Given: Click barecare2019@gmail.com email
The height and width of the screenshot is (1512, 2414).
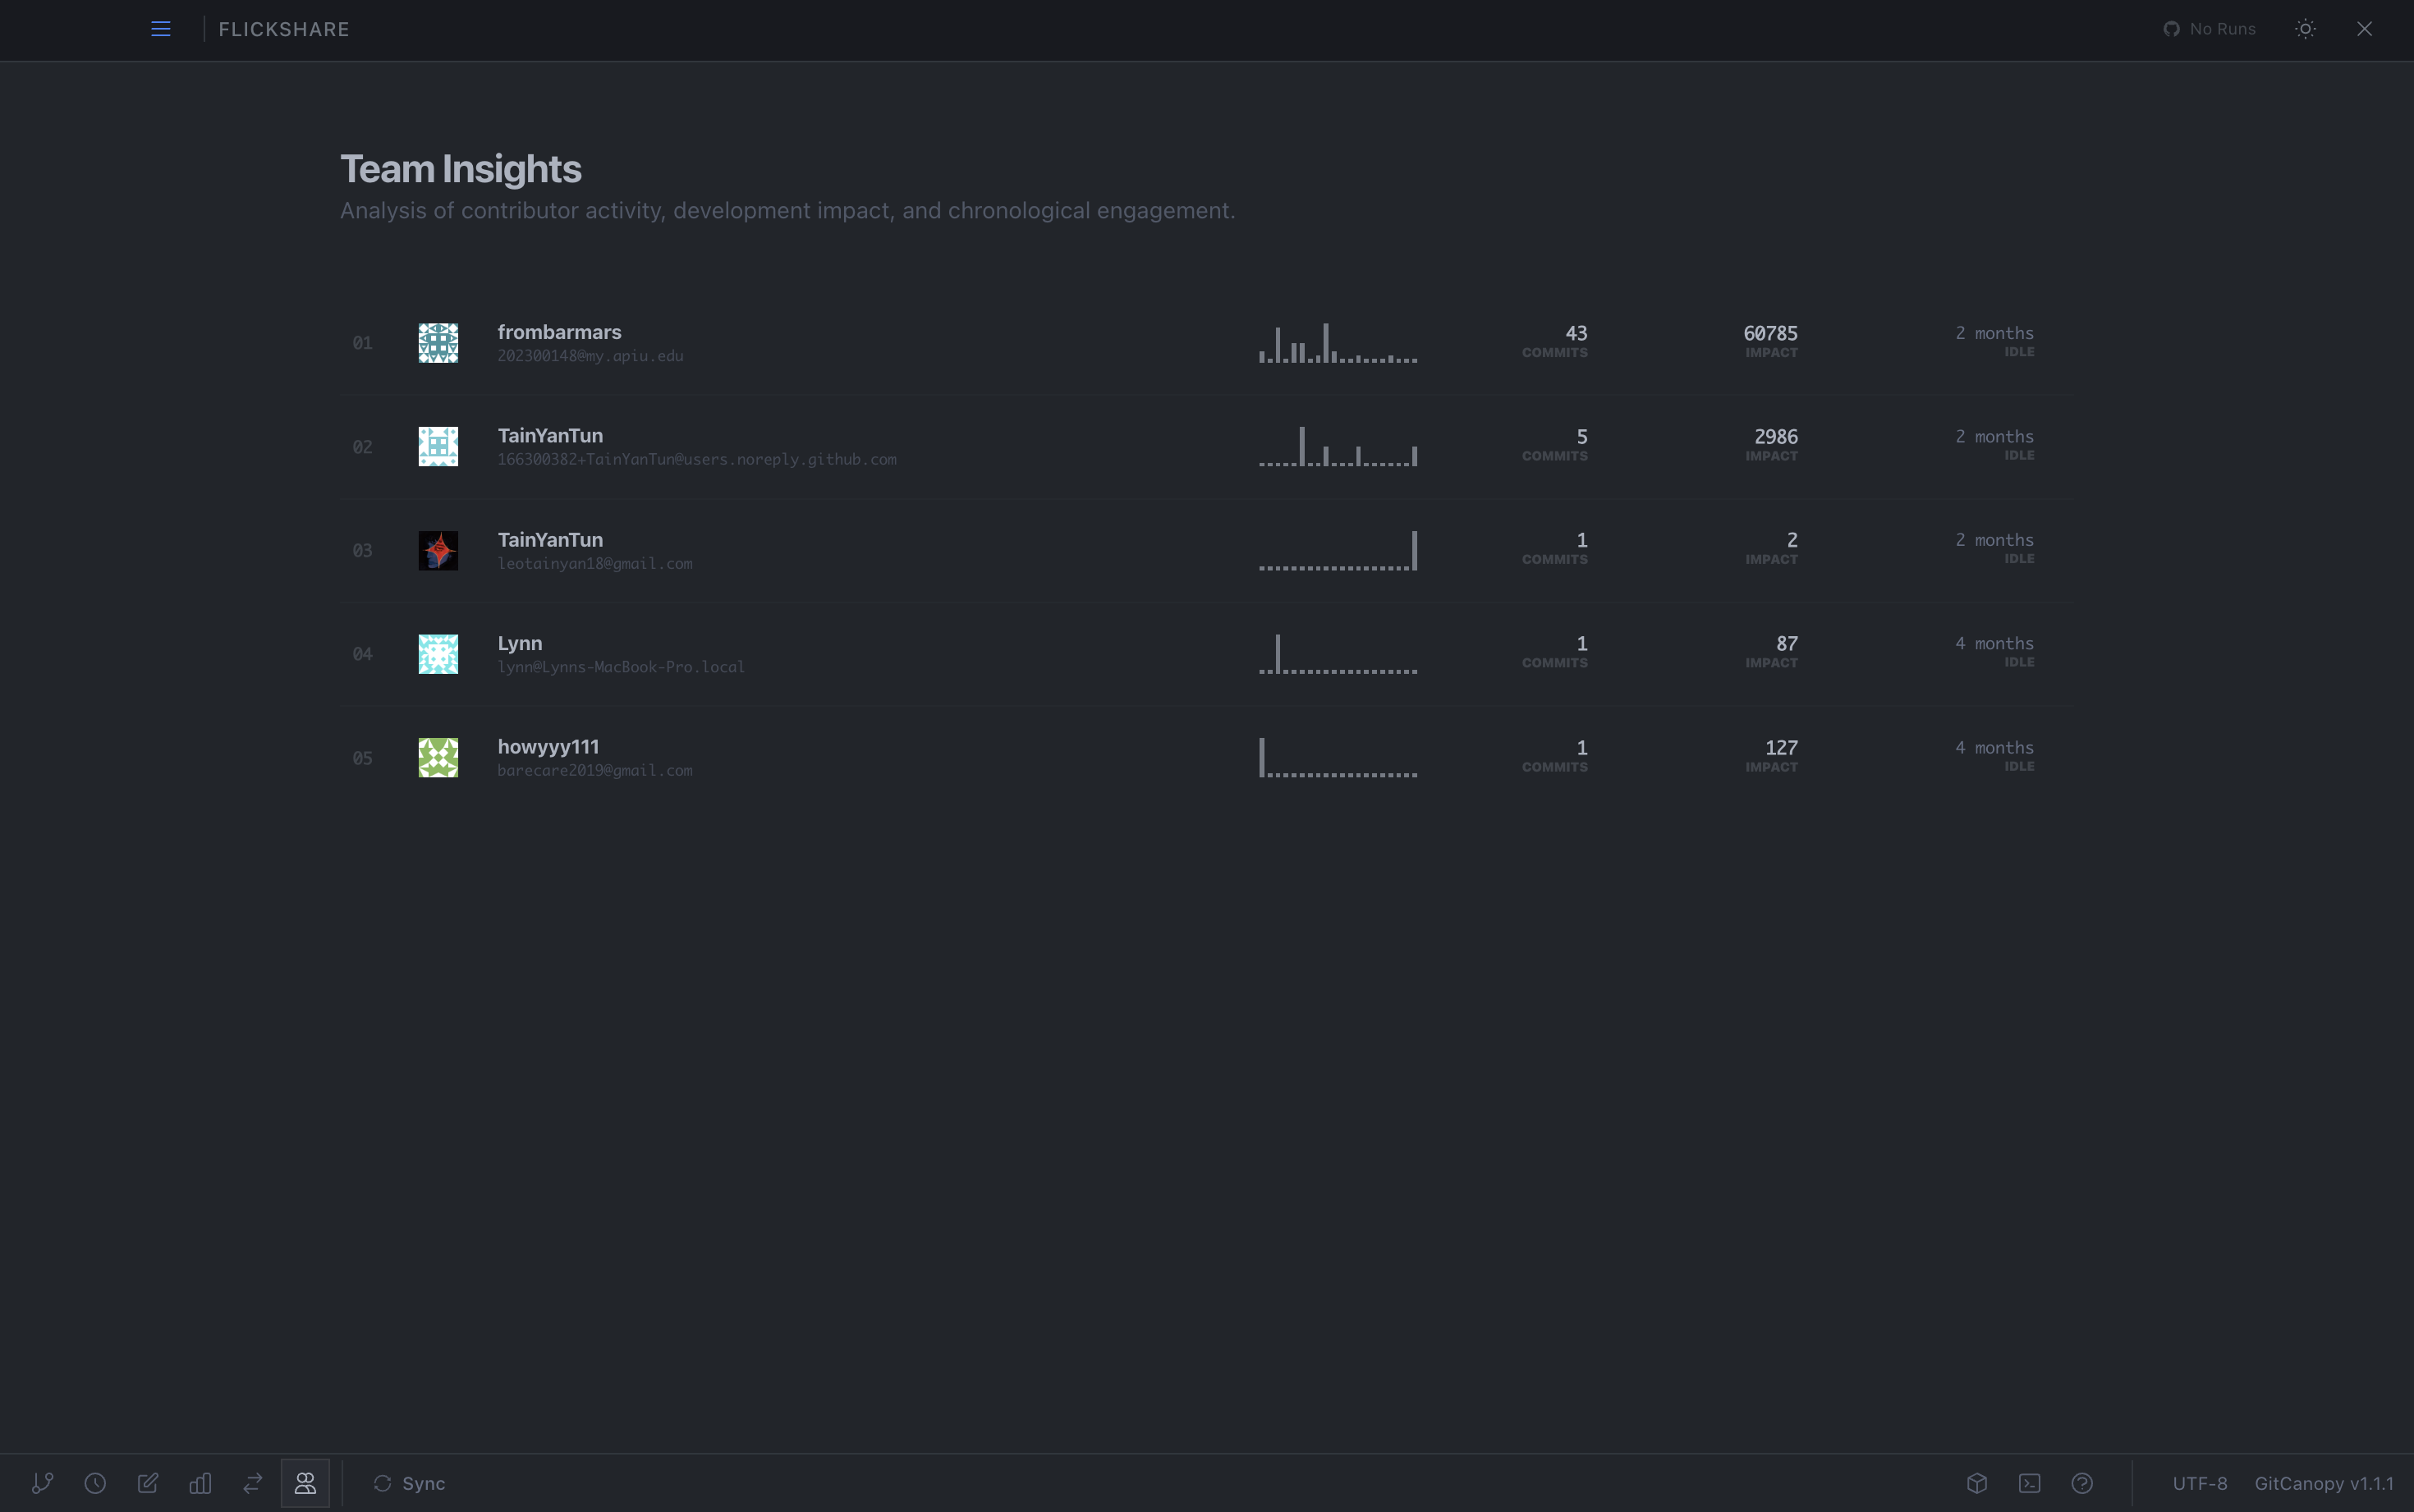Looking at the screenshot, I should (595, 771).
